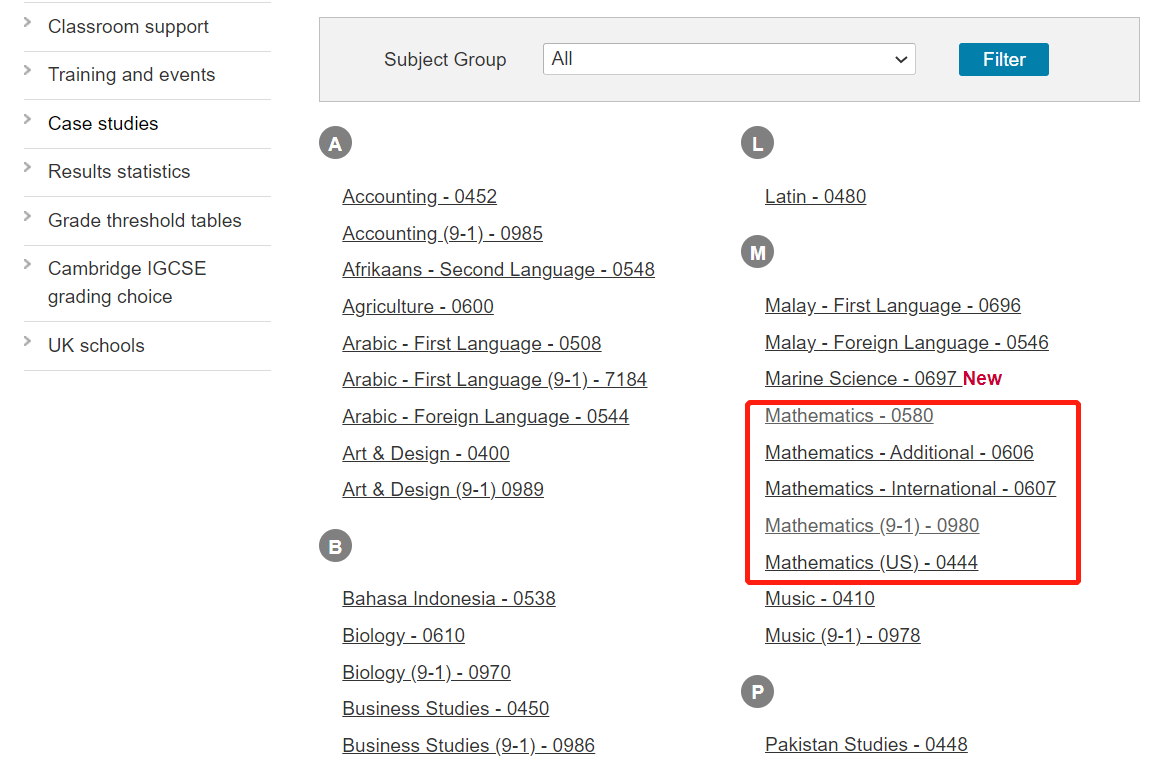Click the UK schools chevron icon
The image size is (1169, 762).
point(28,341)
